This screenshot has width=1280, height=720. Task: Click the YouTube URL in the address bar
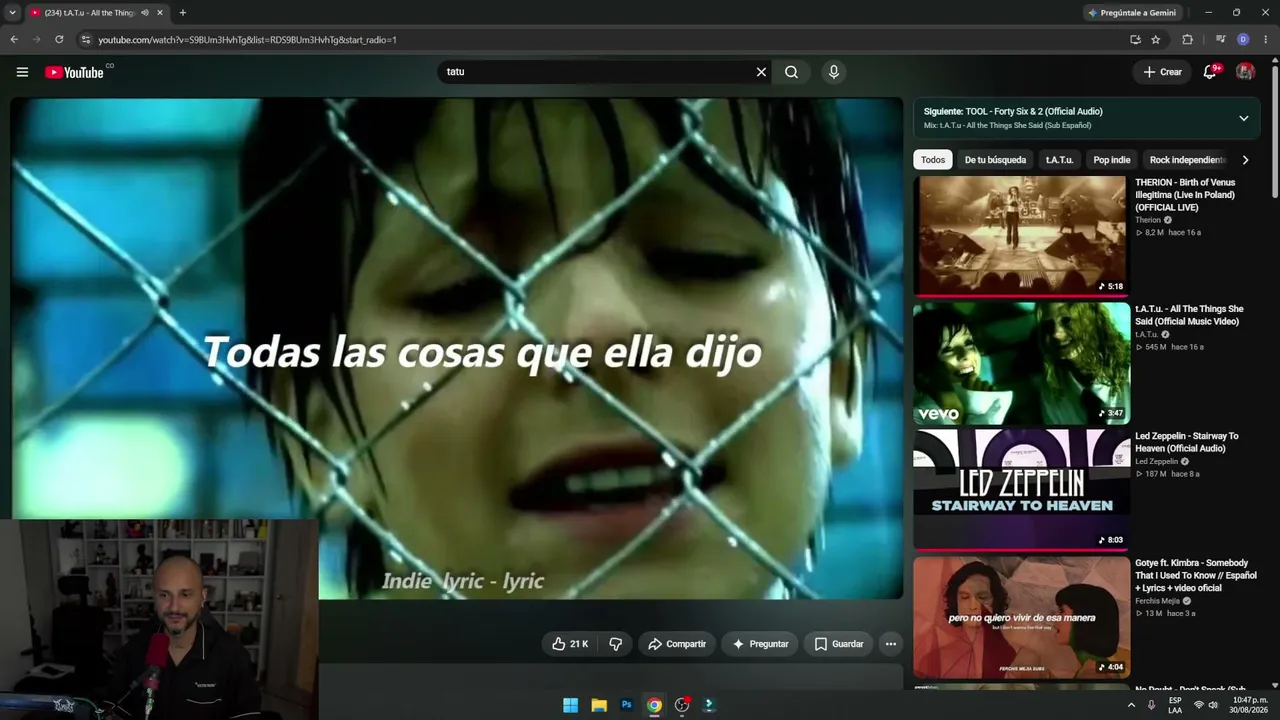coord(247,40)
